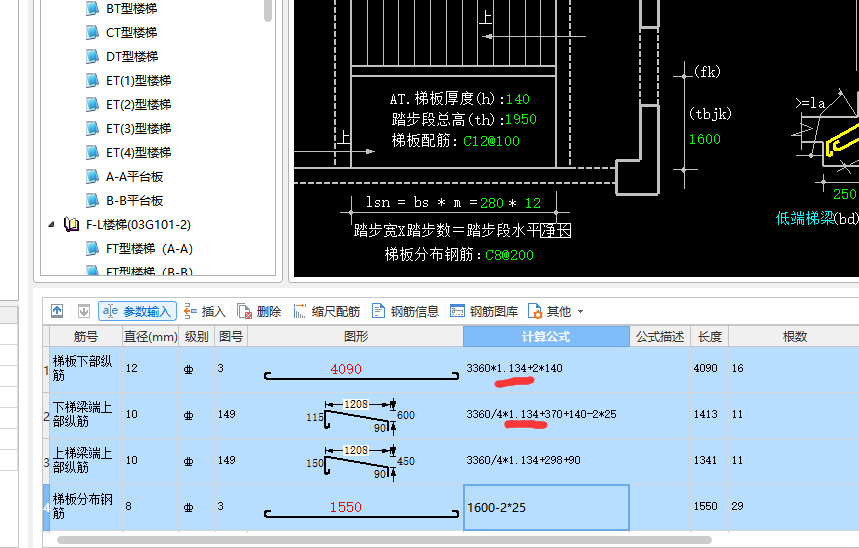Open 钢筋图库 from the toolbar

coord(484,311)
